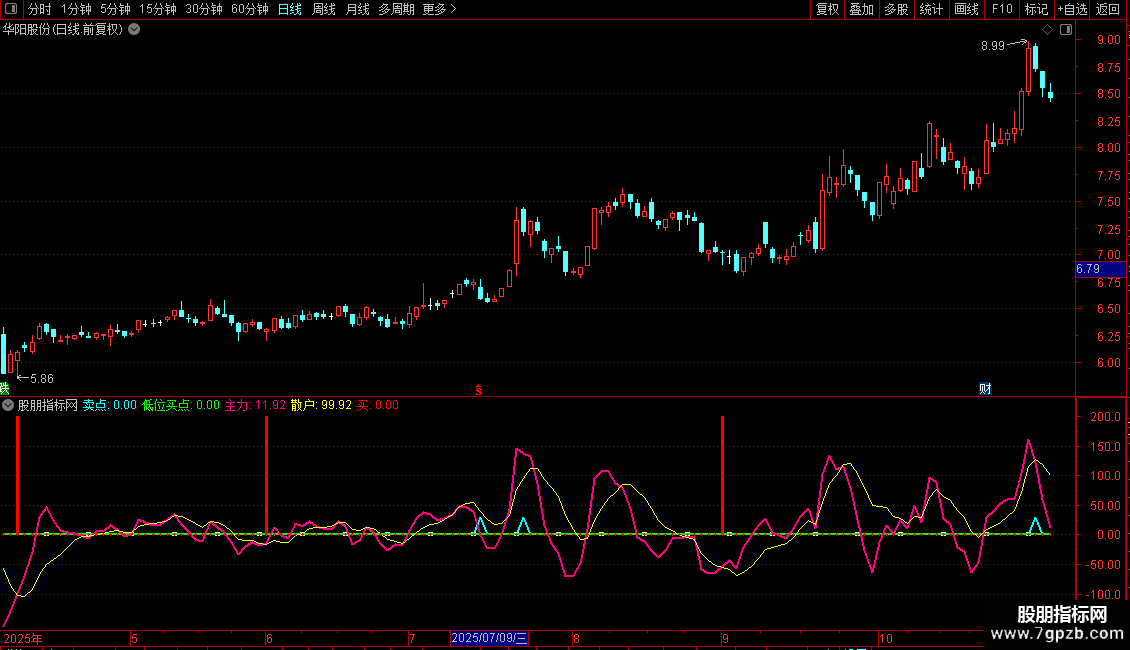Select the 15分钟 period

tap(158, 9)
